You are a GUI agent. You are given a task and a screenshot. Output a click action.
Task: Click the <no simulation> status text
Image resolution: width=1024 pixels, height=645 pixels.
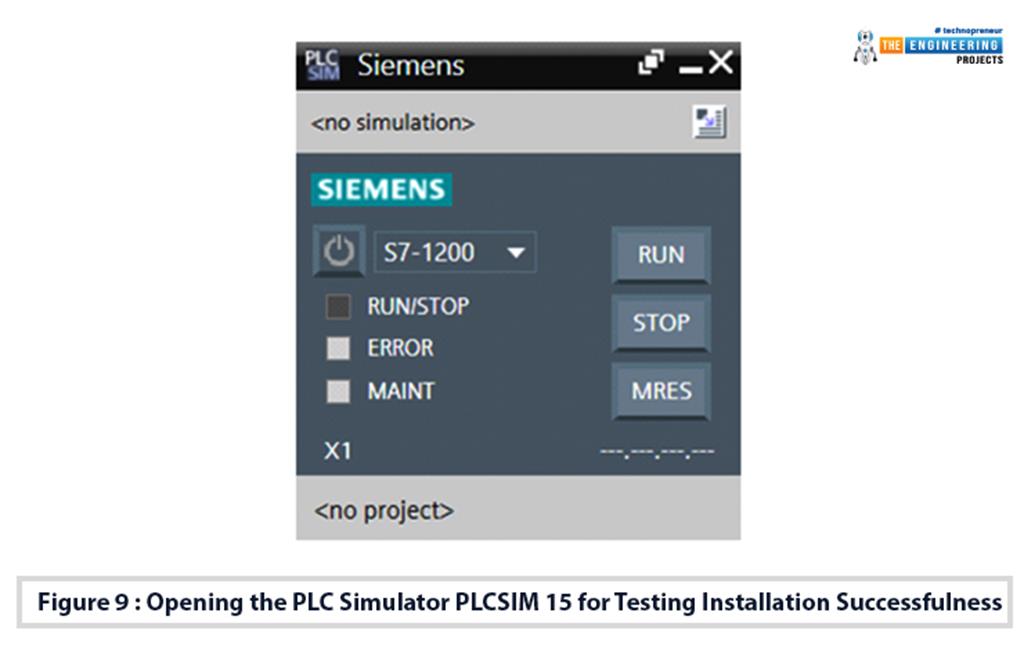393,123
